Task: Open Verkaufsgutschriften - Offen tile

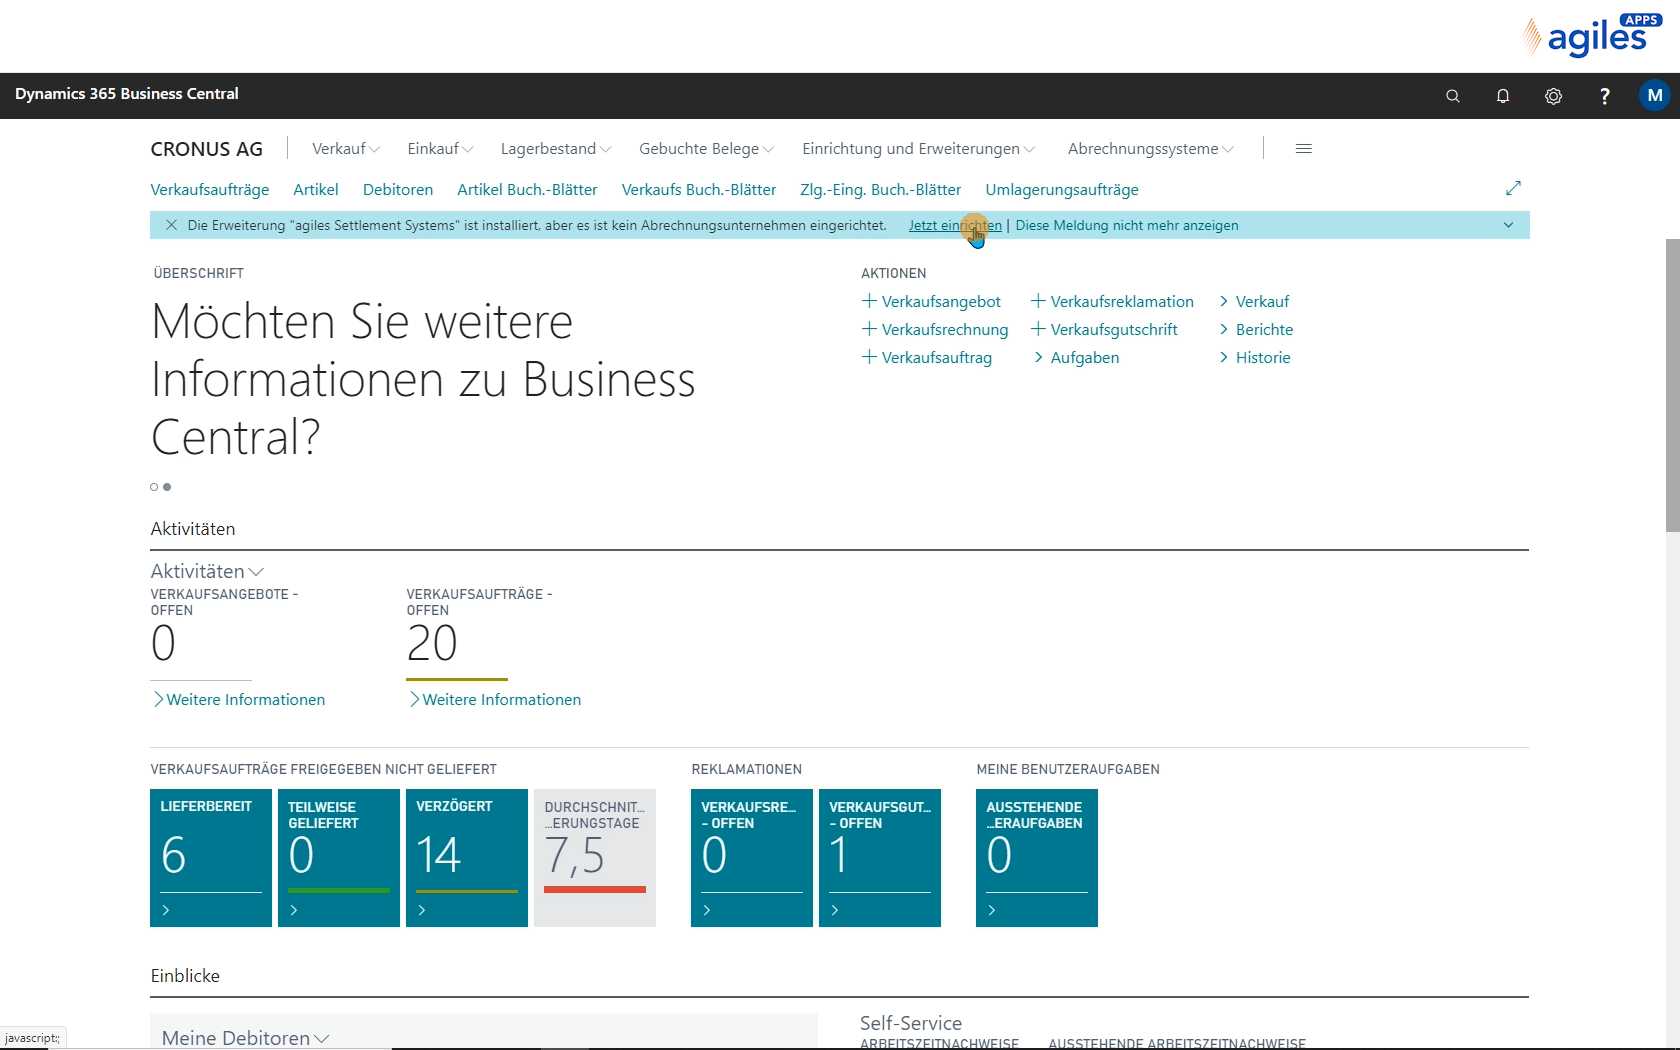Action: click(x=880, y=858)
